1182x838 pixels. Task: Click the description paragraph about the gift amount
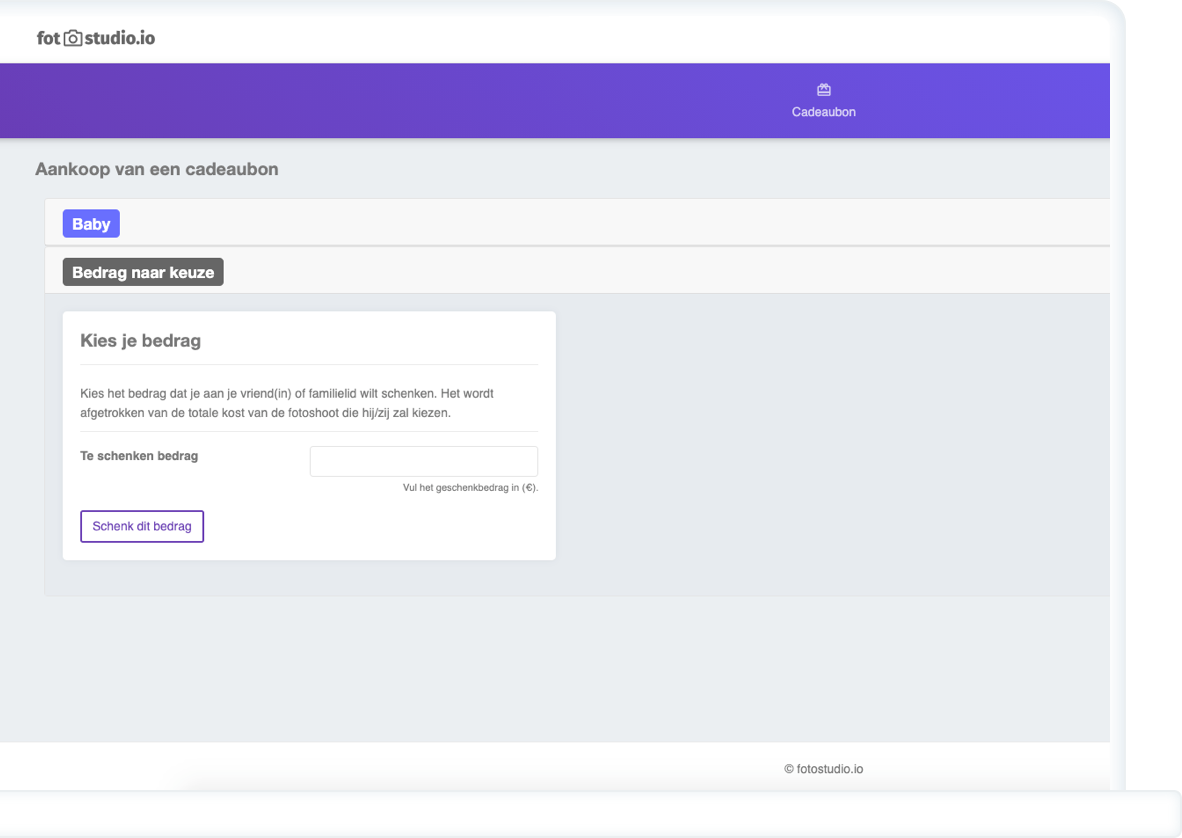click(286, 403)
